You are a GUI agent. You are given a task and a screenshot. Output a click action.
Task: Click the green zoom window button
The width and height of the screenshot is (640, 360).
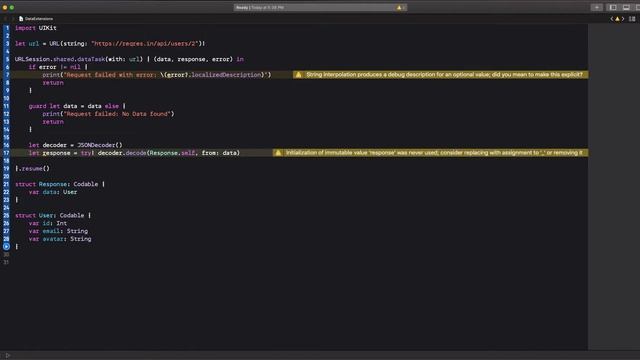click(12, 7)
